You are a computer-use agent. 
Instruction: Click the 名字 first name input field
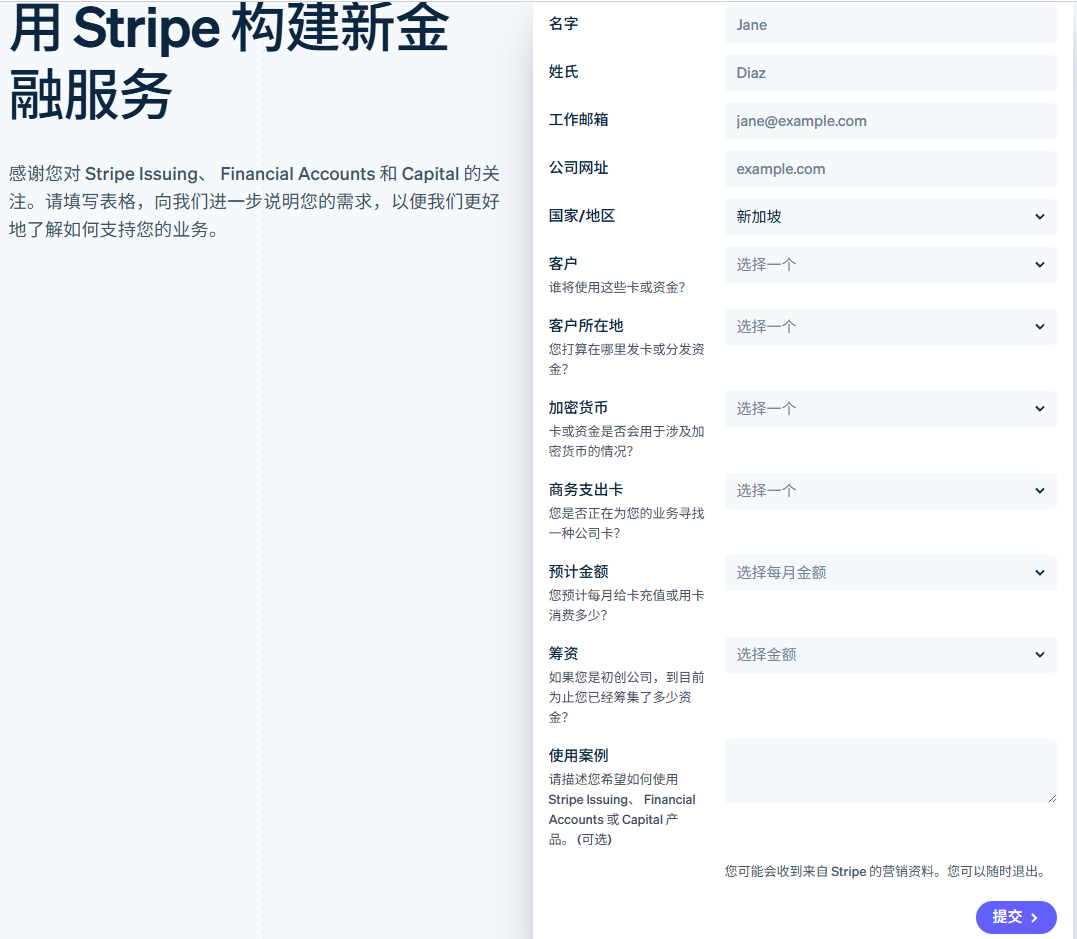(890, 25)
